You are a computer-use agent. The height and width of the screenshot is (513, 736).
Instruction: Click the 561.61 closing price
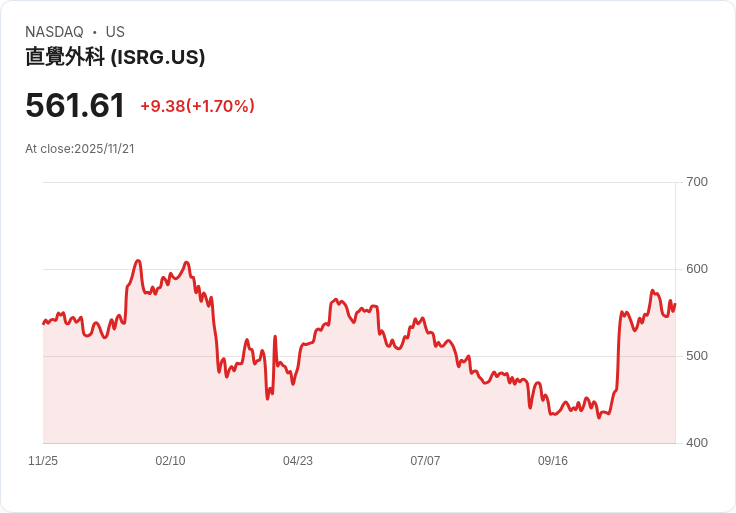[75, 106]
